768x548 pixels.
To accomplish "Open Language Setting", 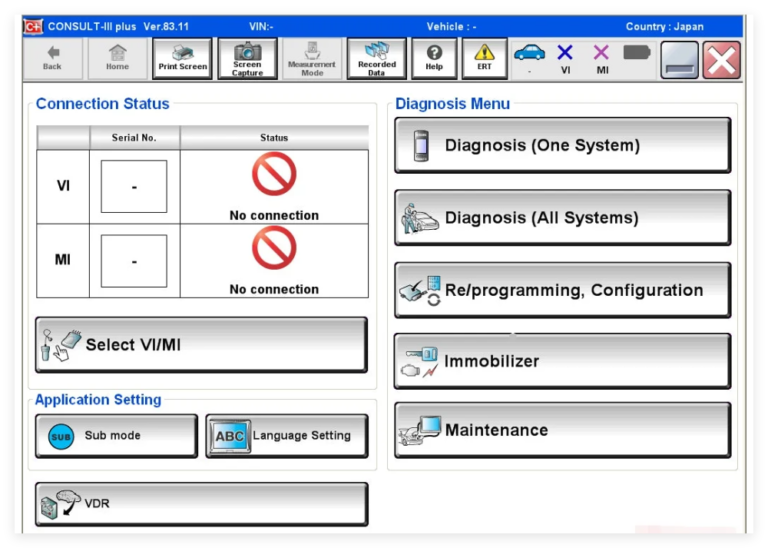I will pyautogui.click(x=287, y=436).
